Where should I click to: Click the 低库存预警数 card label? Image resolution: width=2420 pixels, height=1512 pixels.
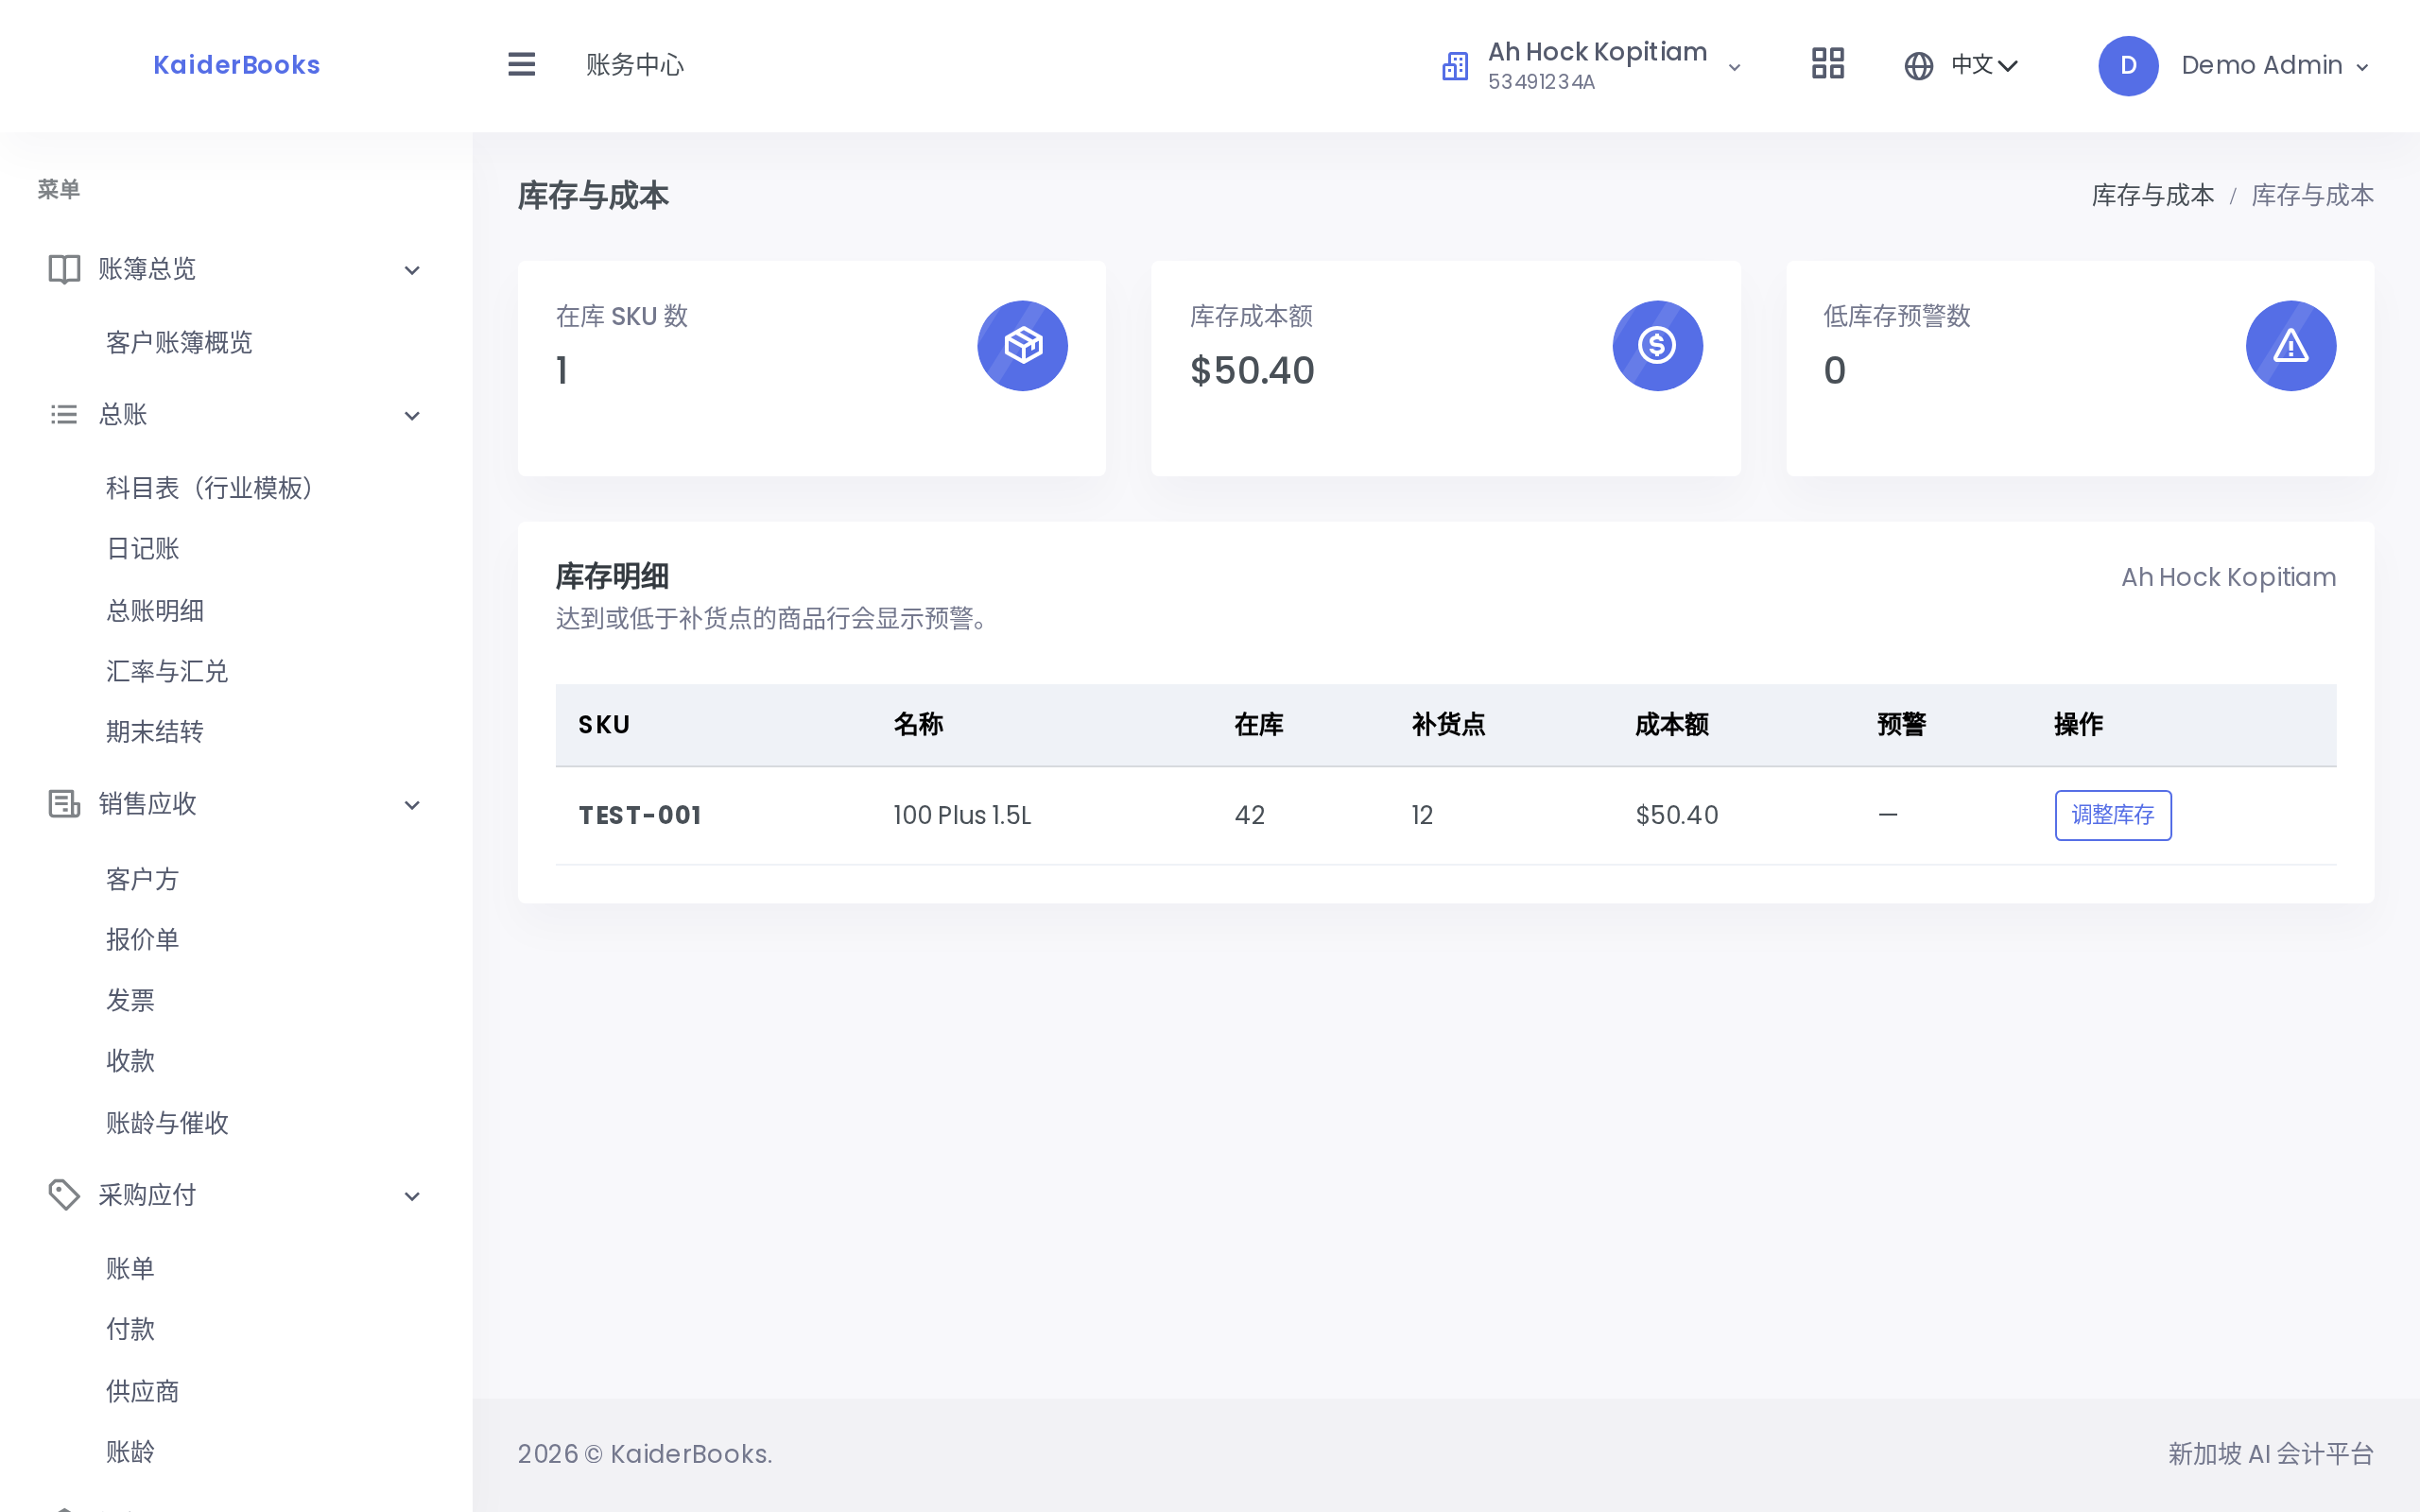[x=1897, y=317]
